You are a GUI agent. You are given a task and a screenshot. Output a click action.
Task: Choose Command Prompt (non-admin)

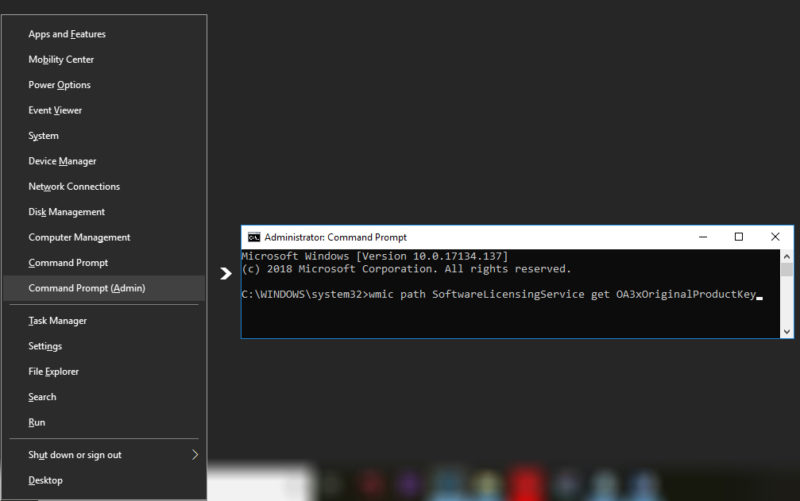coord(68,263)
